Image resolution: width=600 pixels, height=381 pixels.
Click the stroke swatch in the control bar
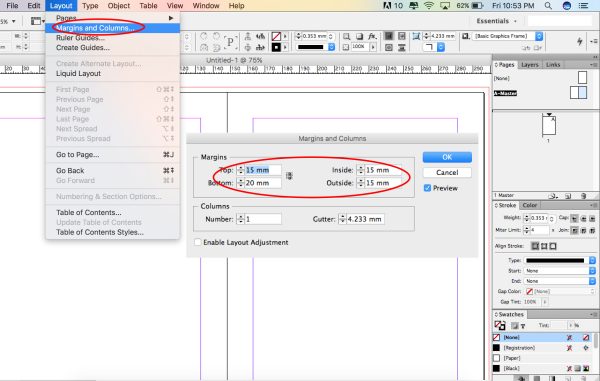(276, 47)
